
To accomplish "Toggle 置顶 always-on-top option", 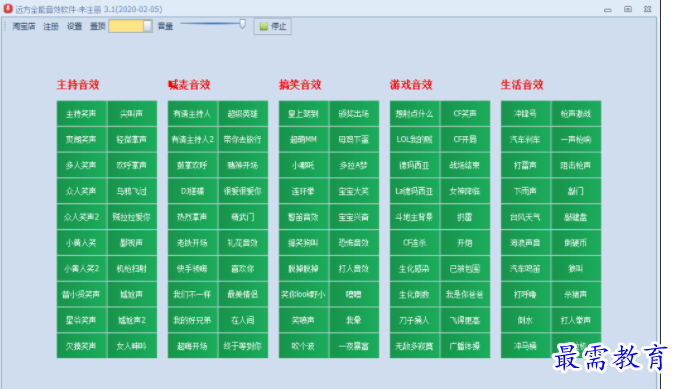I will coord(97,26).
